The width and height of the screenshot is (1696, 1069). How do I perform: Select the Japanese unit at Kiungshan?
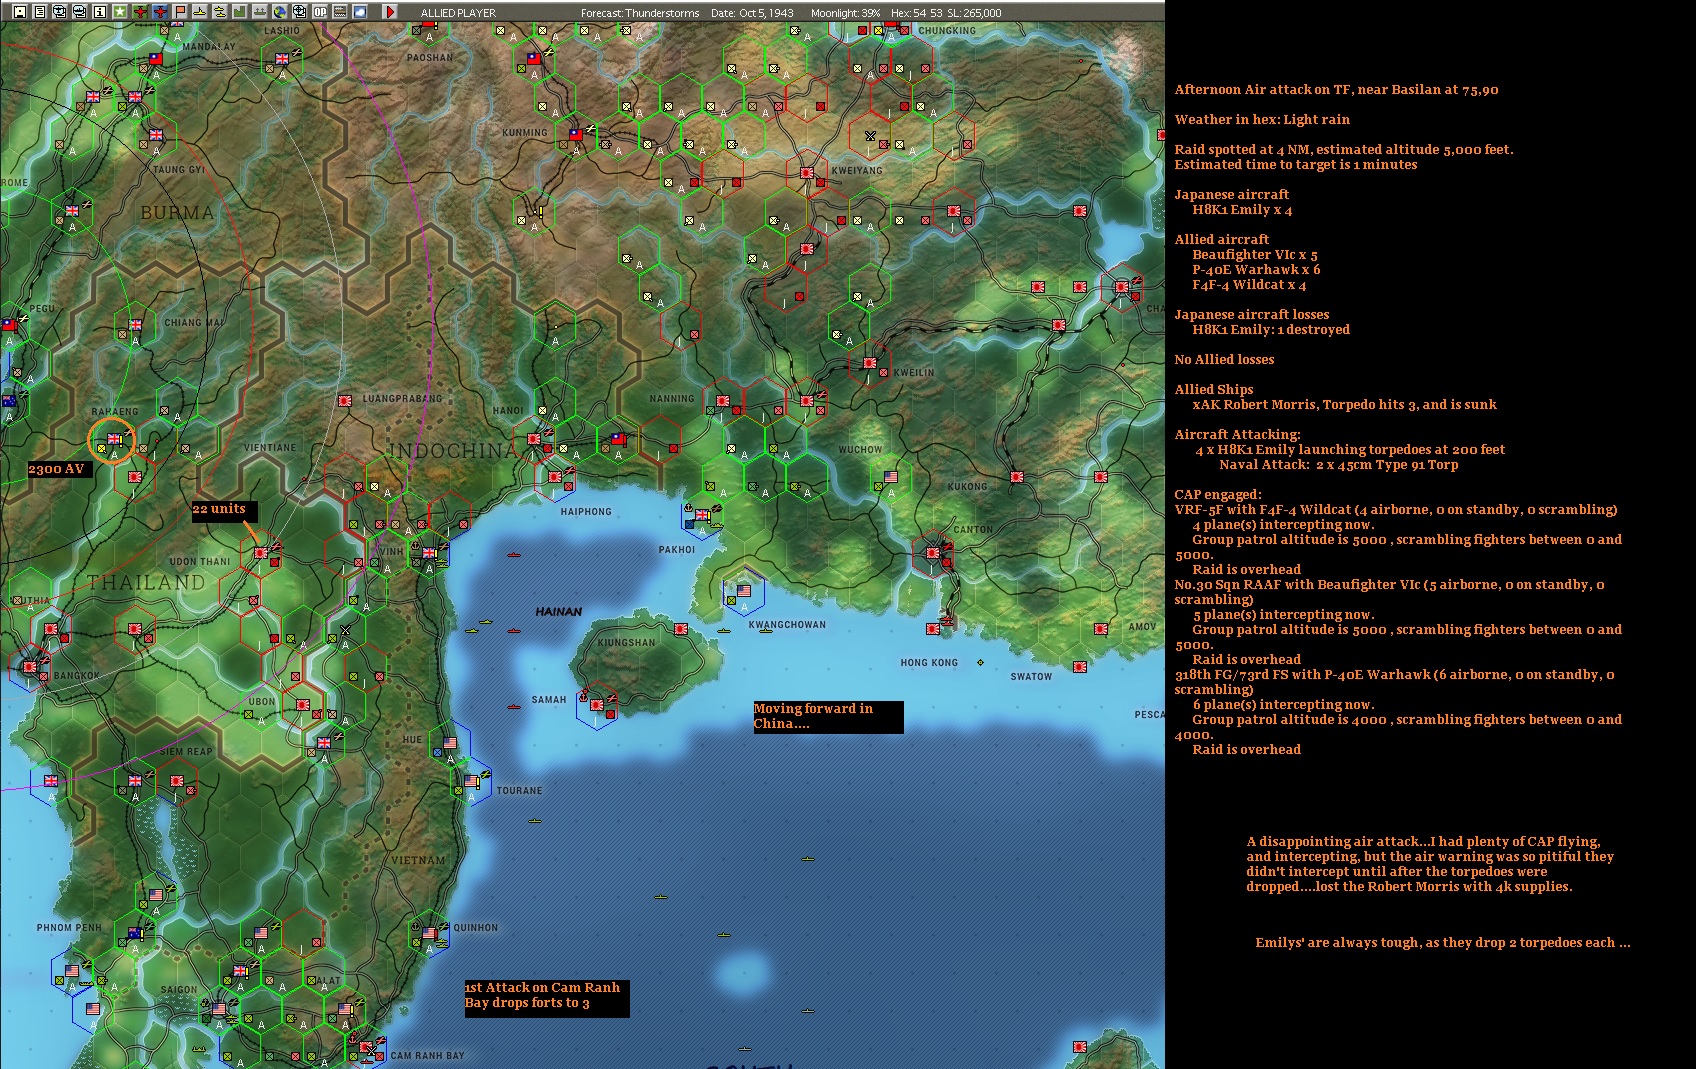tap(681, 629)
